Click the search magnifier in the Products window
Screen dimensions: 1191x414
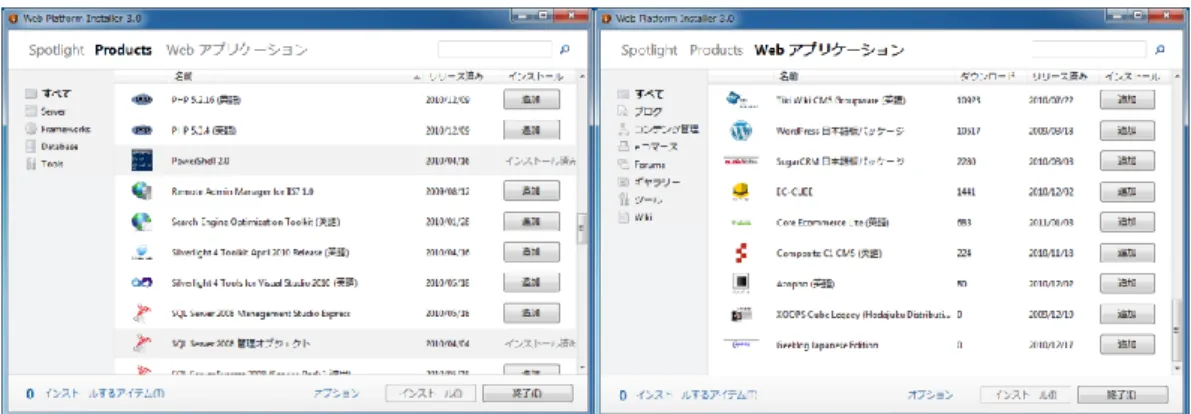[x=564, y=49]
